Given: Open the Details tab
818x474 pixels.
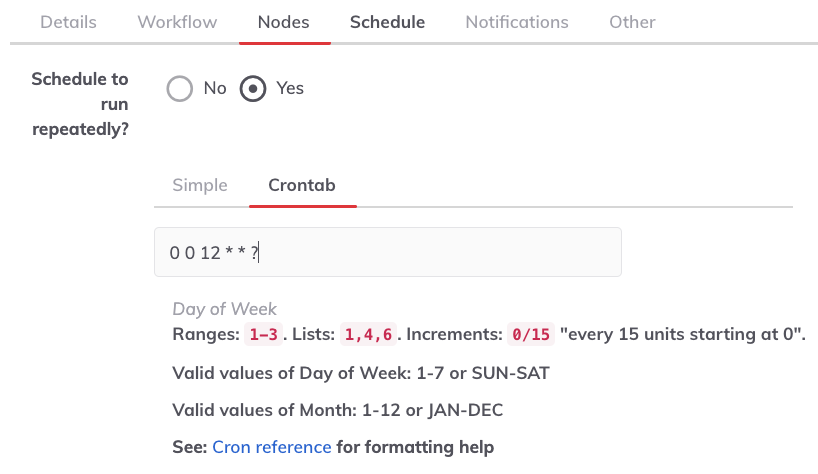Looking at the screenshot, I should tap(68, 22).
